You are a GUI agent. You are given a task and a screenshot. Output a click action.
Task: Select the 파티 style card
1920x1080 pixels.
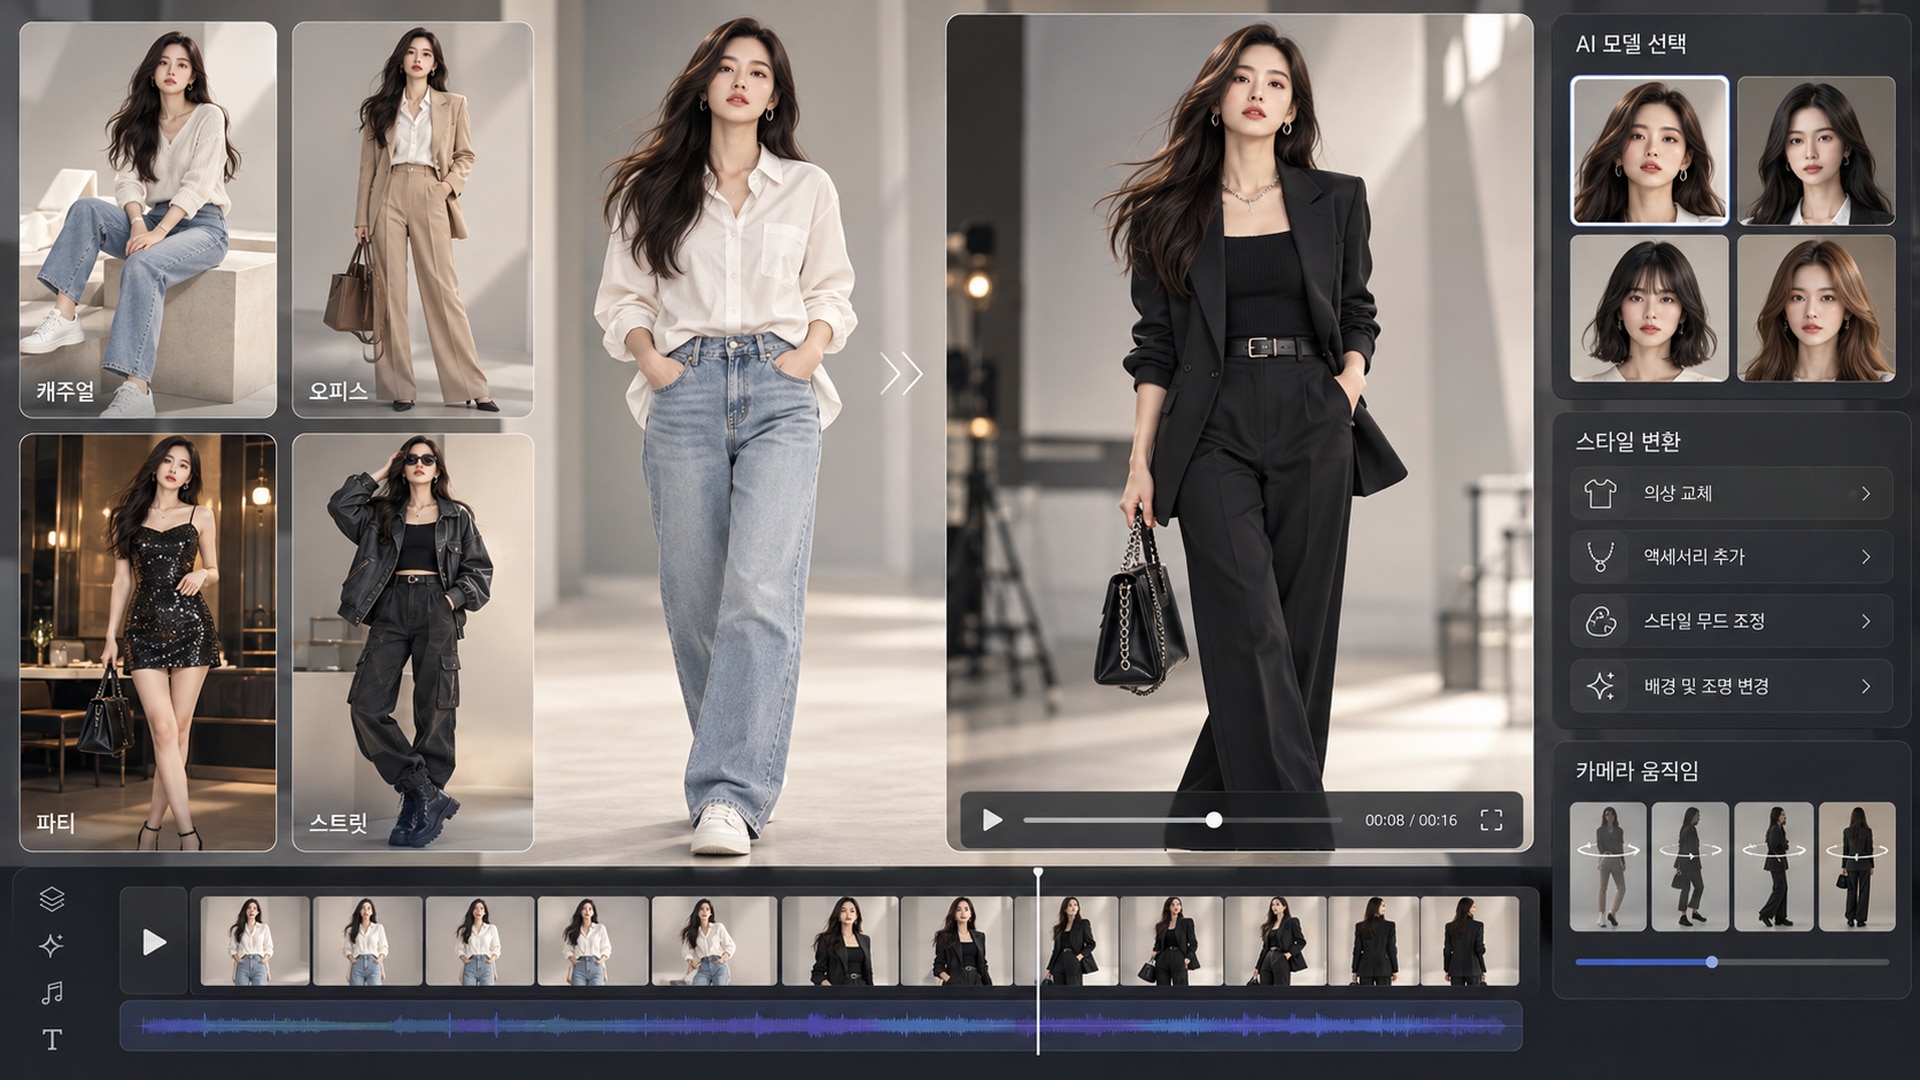[x=148, y=642]
